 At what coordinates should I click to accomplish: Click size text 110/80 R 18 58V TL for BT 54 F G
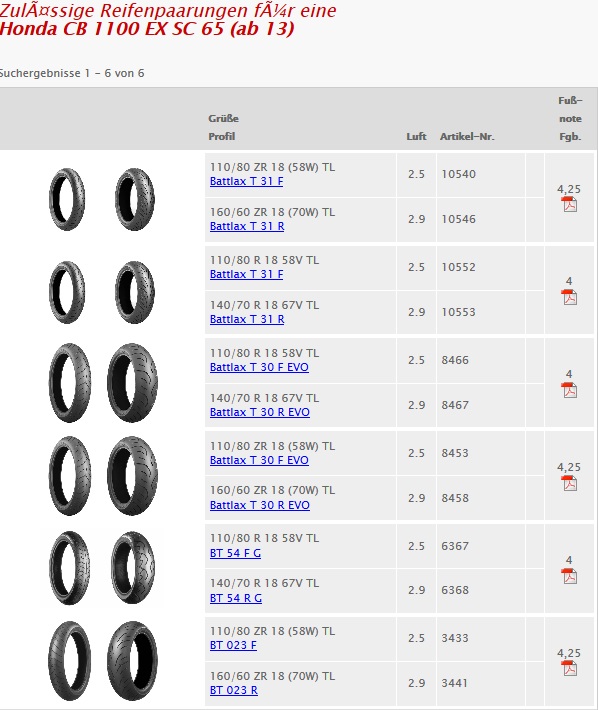tap(264, 538)
